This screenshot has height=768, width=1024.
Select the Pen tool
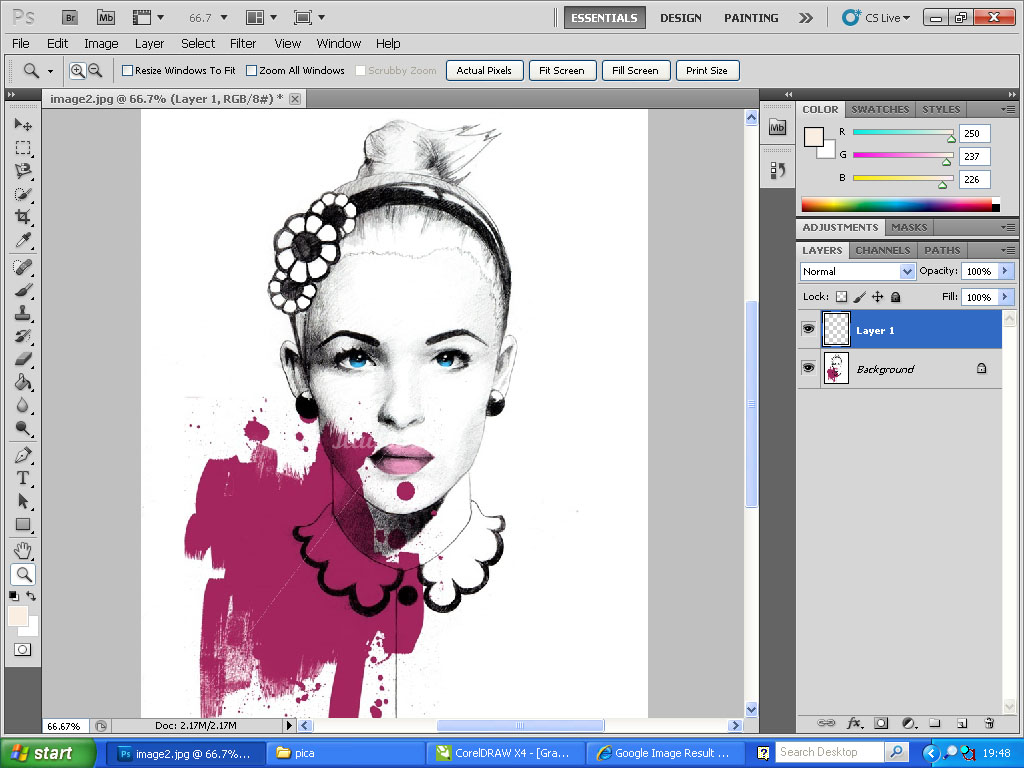(x=24, y=455)
